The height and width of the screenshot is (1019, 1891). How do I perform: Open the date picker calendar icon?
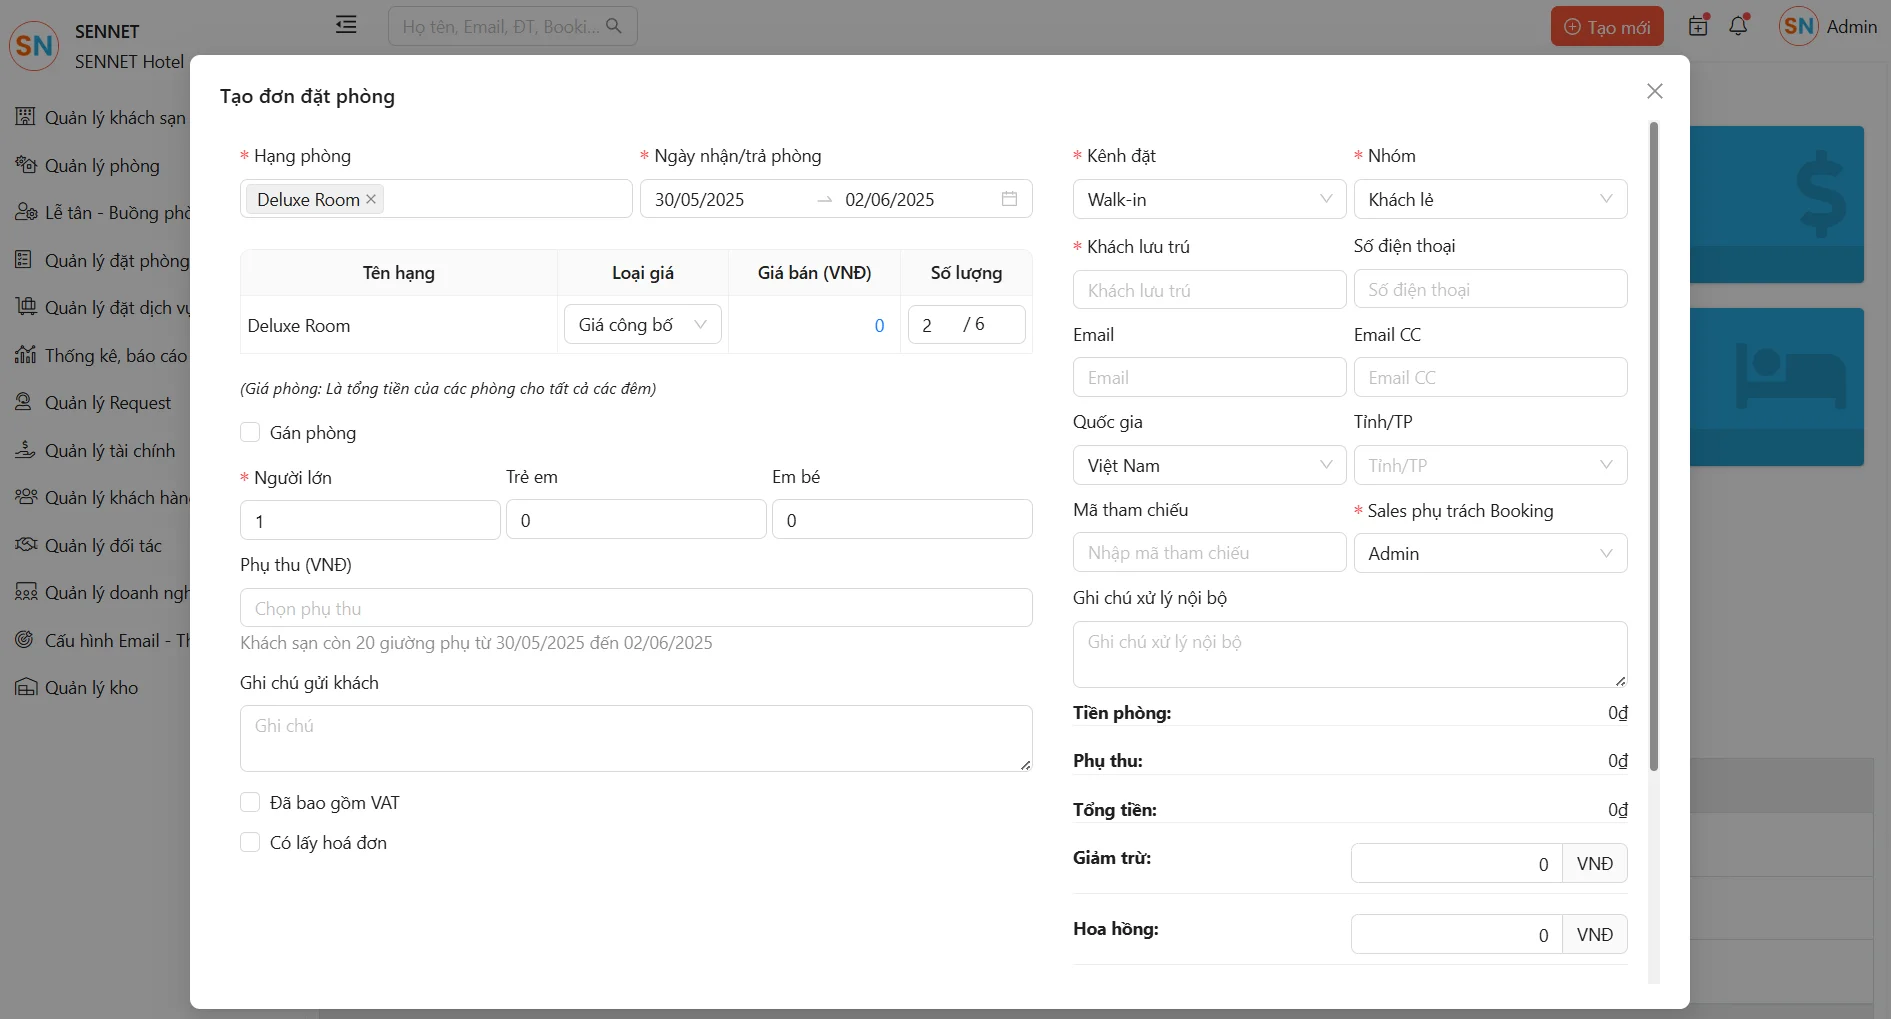(1009, 199)
